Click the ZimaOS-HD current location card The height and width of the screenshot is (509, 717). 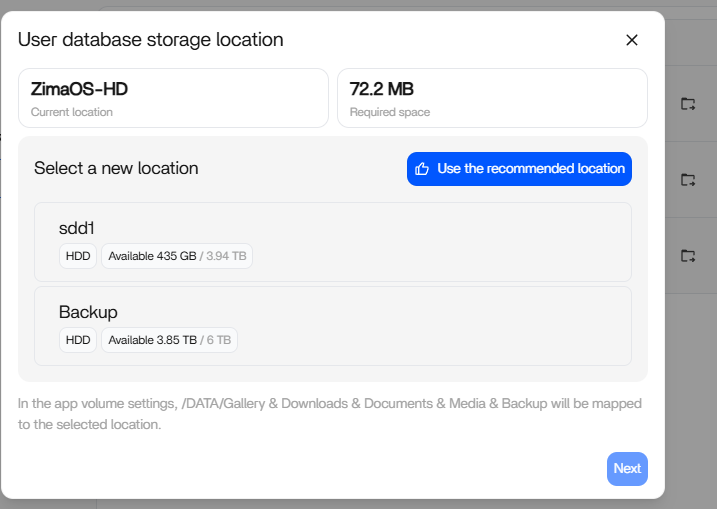tap(173, 98)
